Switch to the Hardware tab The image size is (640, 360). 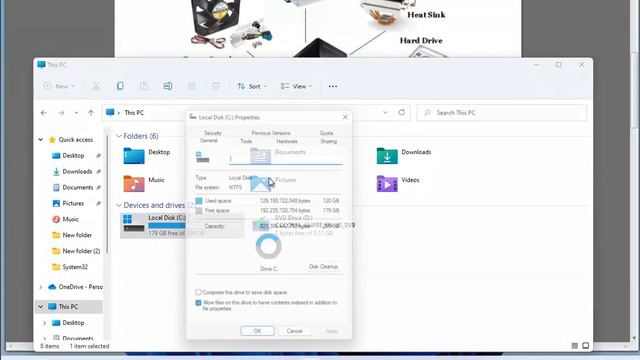pyautogui.click(x=287, y=141)
